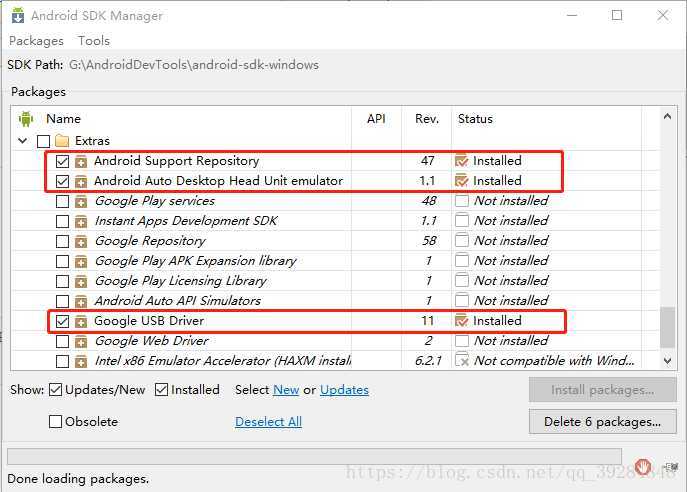
Task: Click not-installed status icon for Google Play services
Action: point(462,201)
